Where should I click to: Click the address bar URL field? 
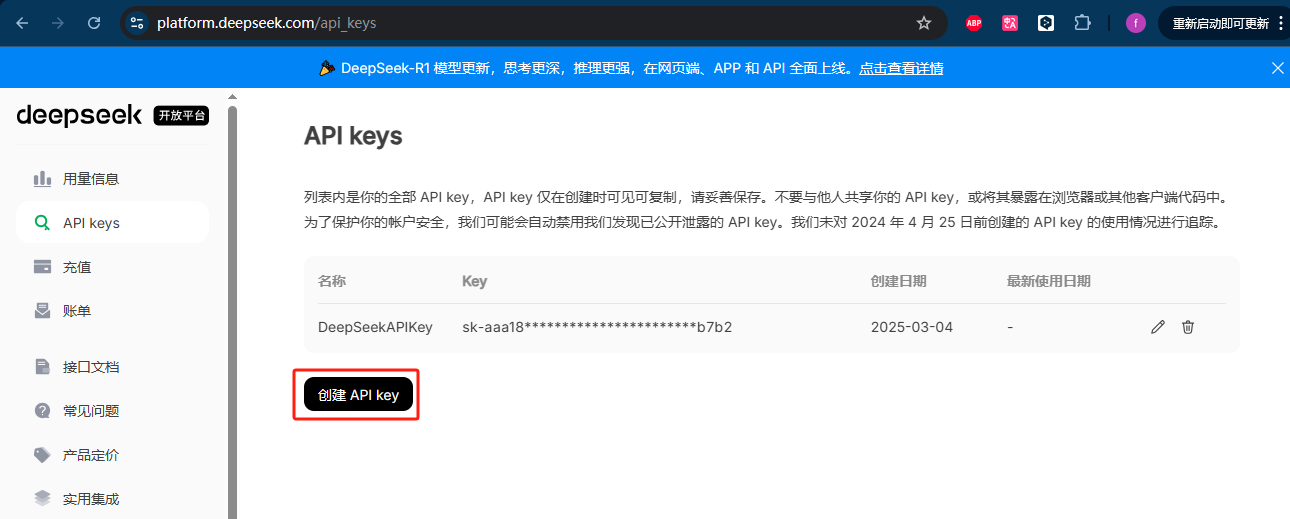[530, 23]
